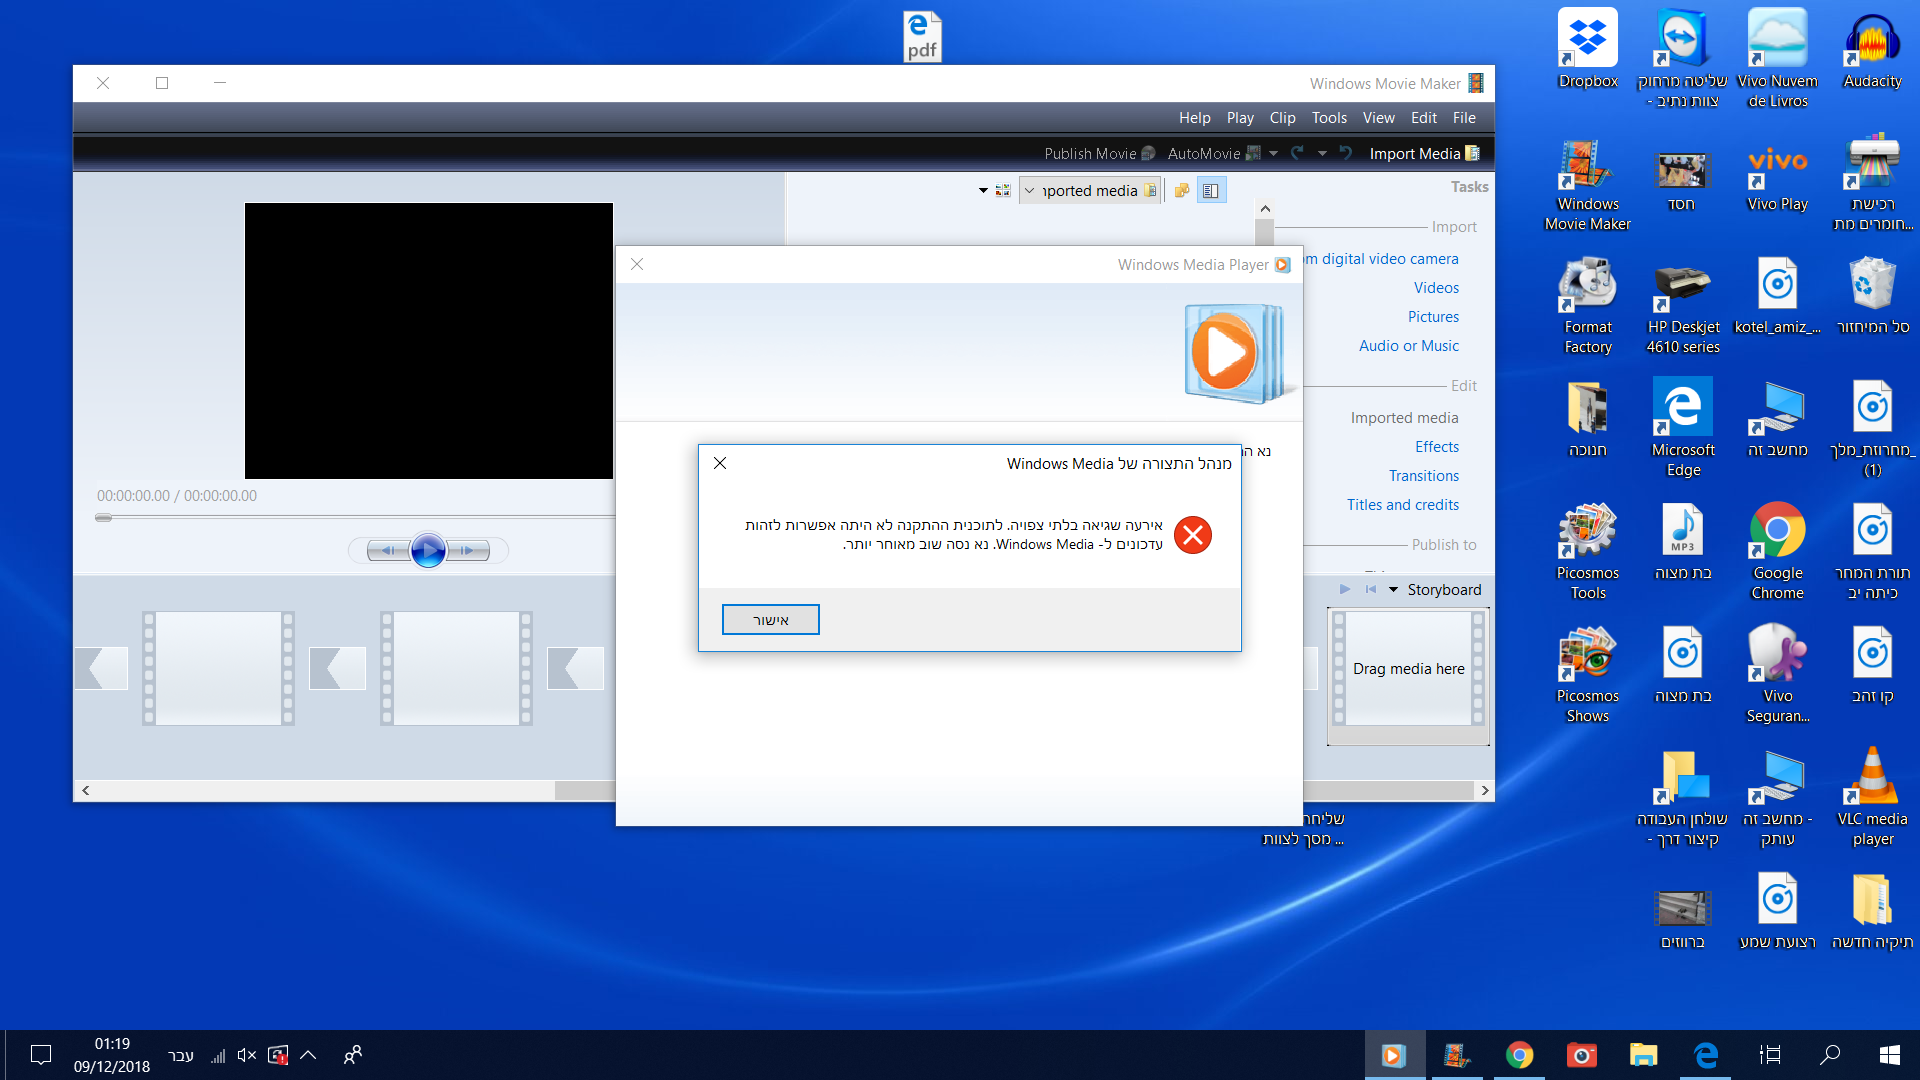
Task: Open the Clip menu in Movie Maker
Action: pos(1283,118)
